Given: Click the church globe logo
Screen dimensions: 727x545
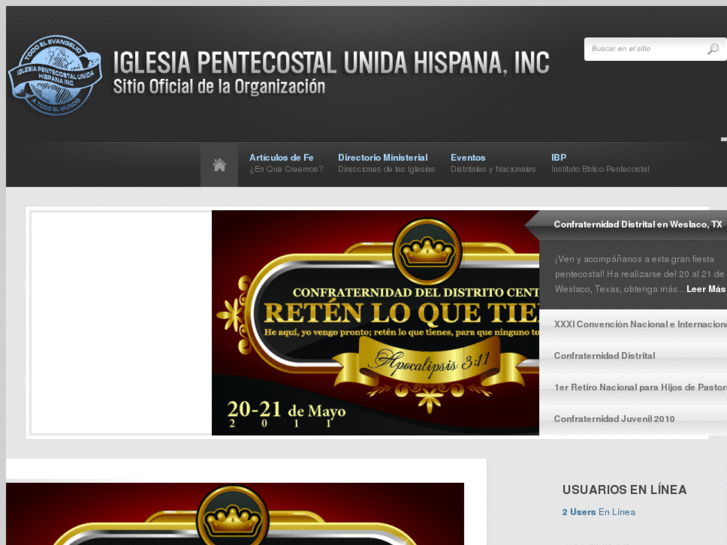Looking at the screenshot, I should coord(55,75).
